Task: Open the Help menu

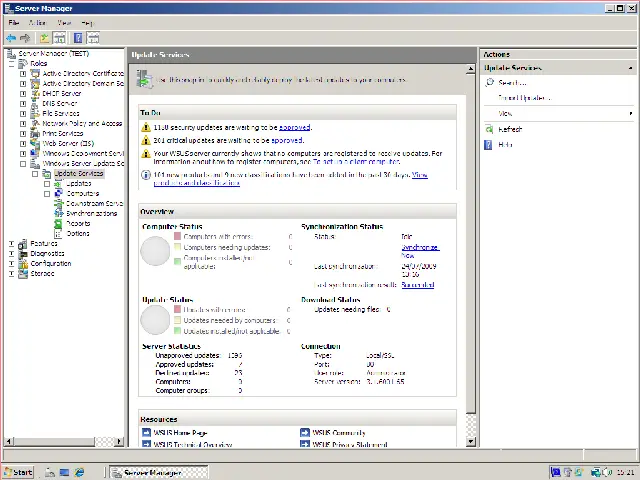Action: tap(87, 22)
